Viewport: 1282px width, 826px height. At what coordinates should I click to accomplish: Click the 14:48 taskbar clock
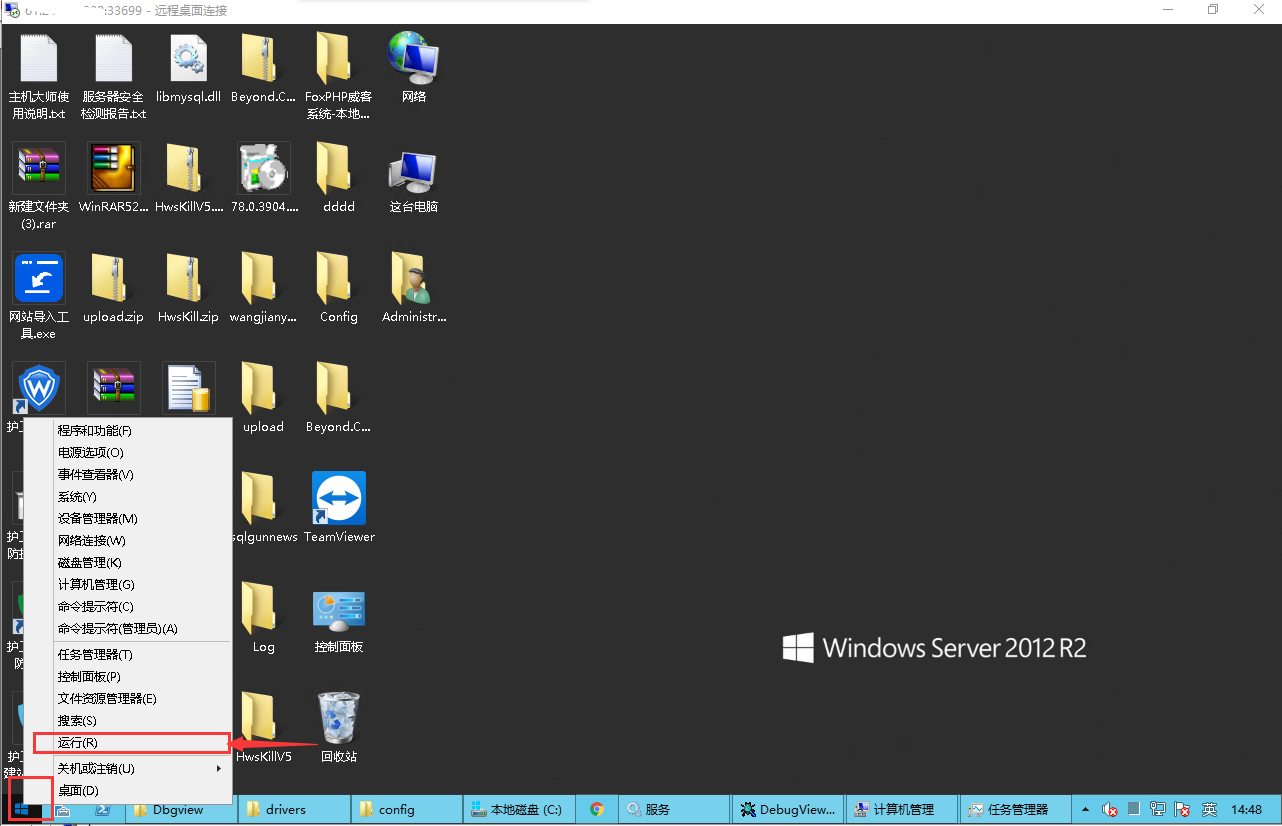[x=1246, y=809]
